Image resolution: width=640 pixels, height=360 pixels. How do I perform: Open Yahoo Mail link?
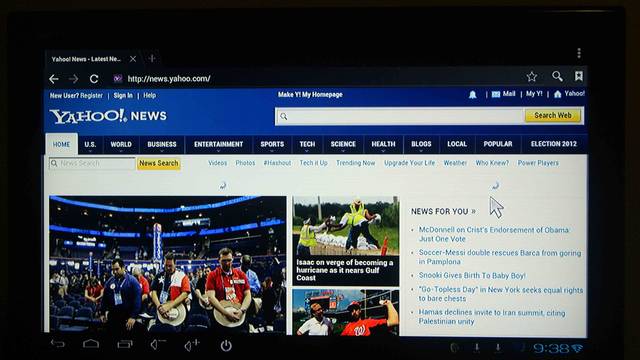(504, 94)
